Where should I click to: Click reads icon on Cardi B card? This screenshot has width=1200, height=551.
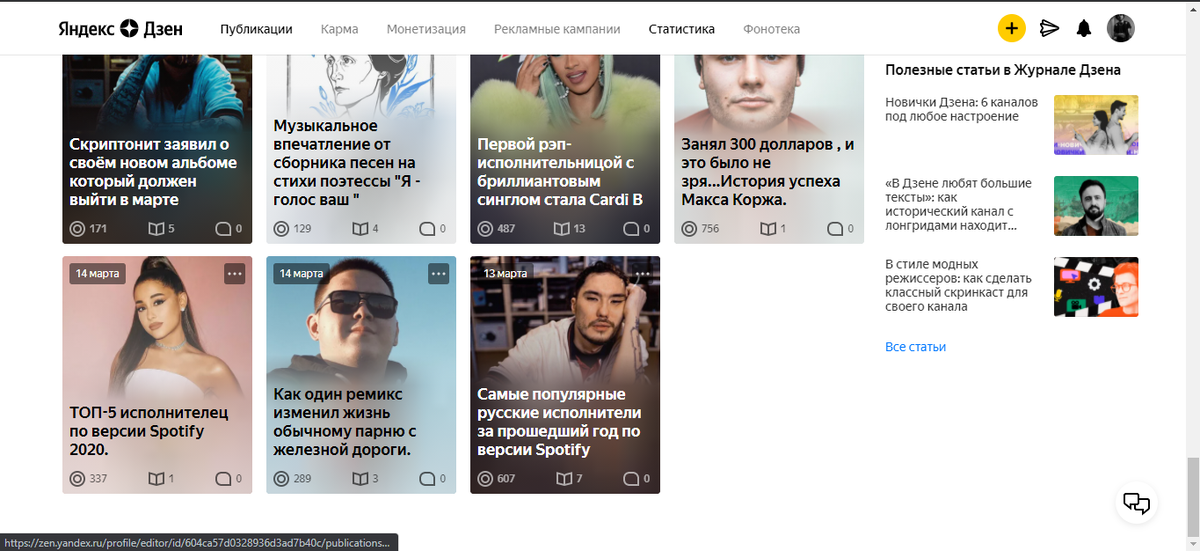[563, 229]
